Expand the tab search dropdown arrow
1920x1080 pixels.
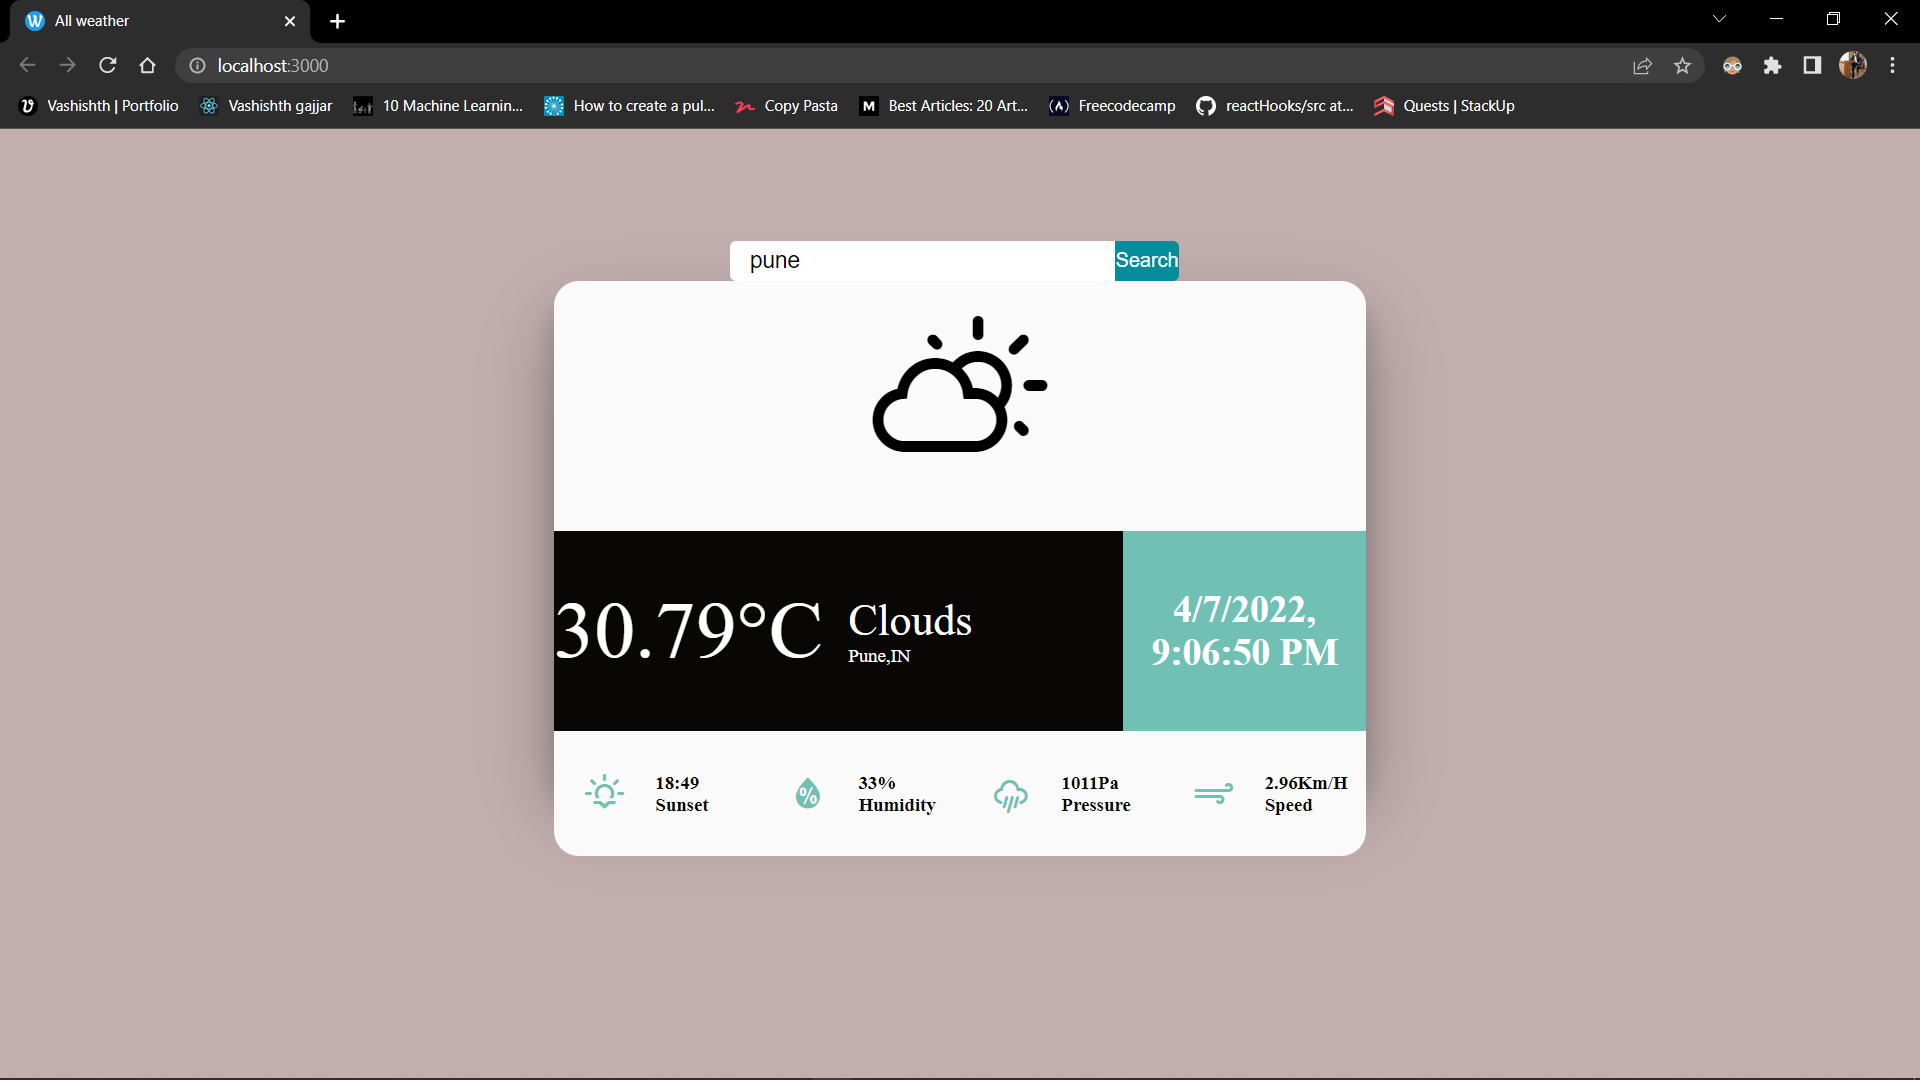(x=1719, y=19)
